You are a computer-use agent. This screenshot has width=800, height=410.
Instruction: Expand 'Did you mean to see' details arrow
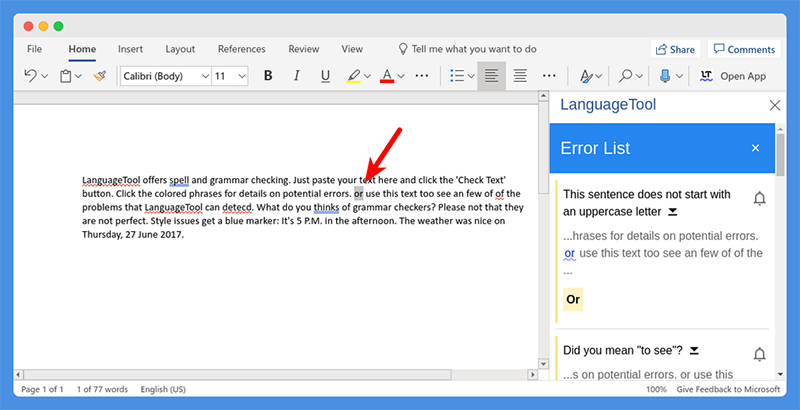tap(694, 350)
